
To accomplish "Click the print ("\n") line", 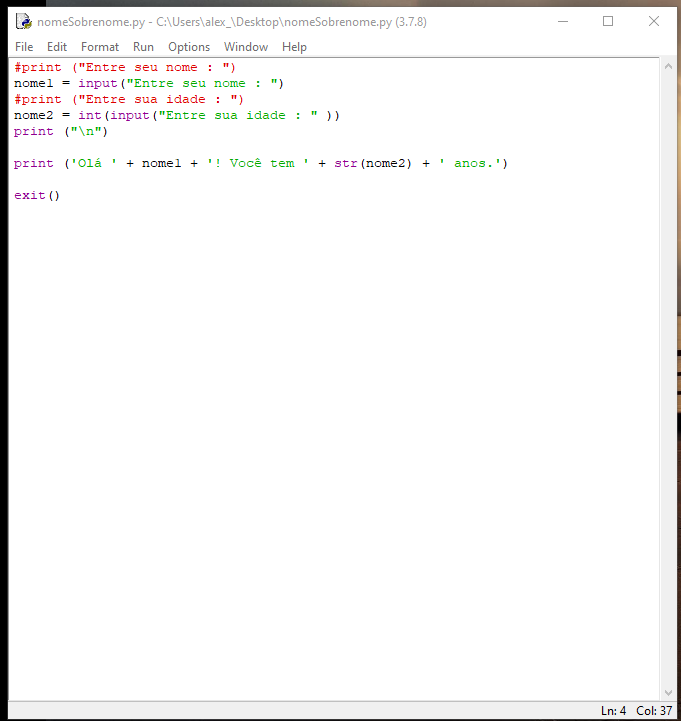I will tap(60, 131).
